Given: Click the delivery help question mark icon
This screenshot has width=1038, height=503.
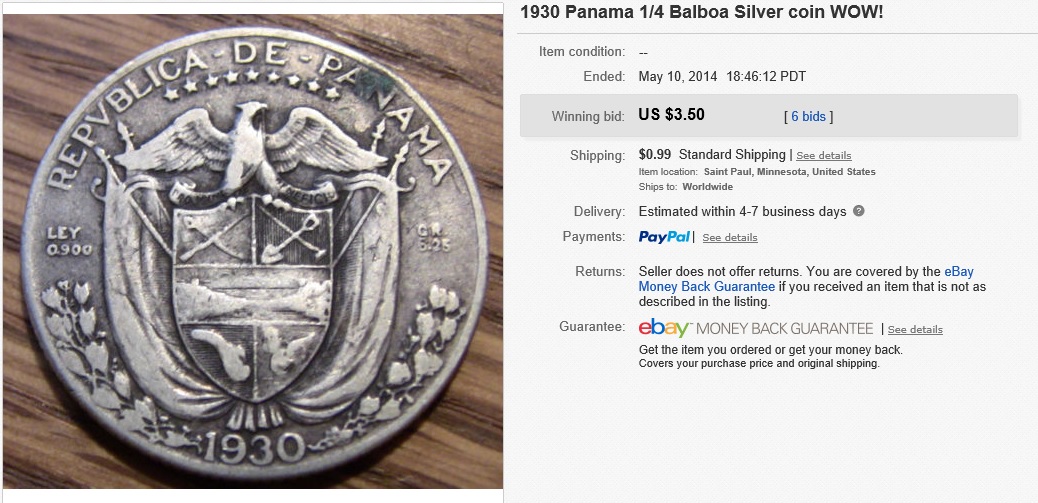Looking at the screenshot, I should click(x=859, y=211).
